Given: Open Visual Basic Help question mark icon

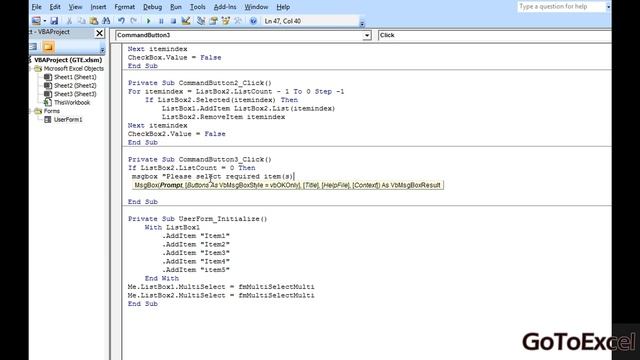Looking at the screenshot, I should pyautogui.click(x=253, y=21).
